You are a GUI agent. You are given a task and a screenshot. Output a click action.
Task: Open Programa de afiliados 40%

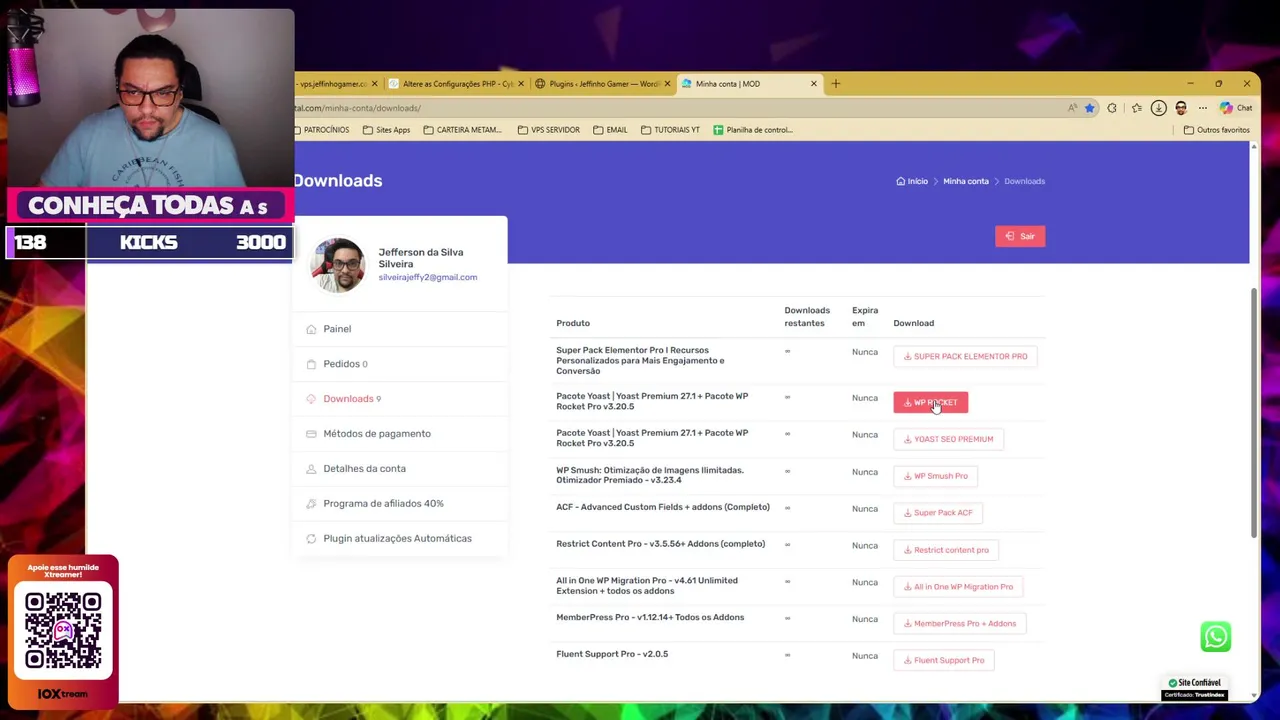tap(383, 504)
